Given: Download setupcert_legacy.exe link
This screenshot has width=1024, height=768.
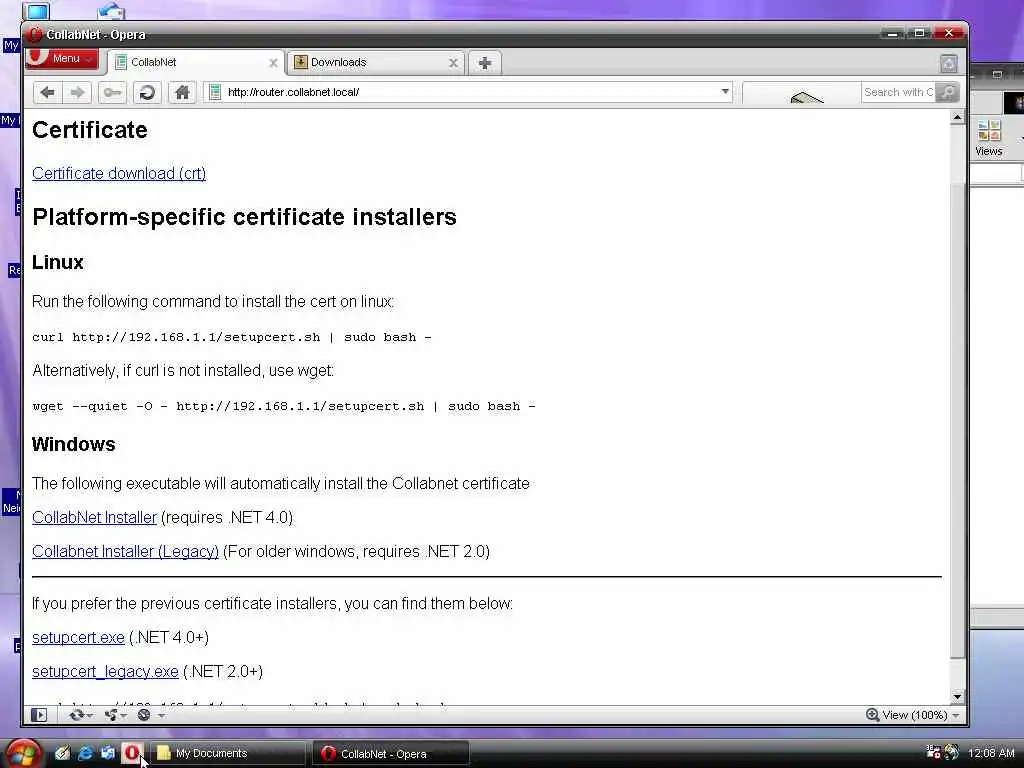Looking at the screenshot, I should point(105,671).
